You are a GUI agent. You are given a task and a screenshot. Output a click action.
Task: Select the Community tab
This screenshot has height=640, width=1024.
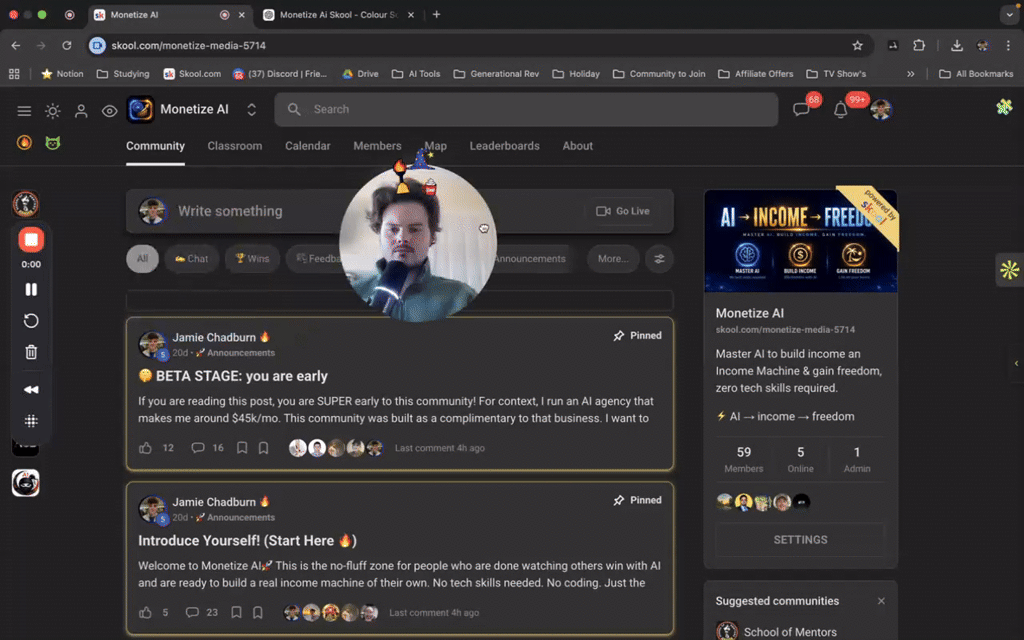click(155, 146)
